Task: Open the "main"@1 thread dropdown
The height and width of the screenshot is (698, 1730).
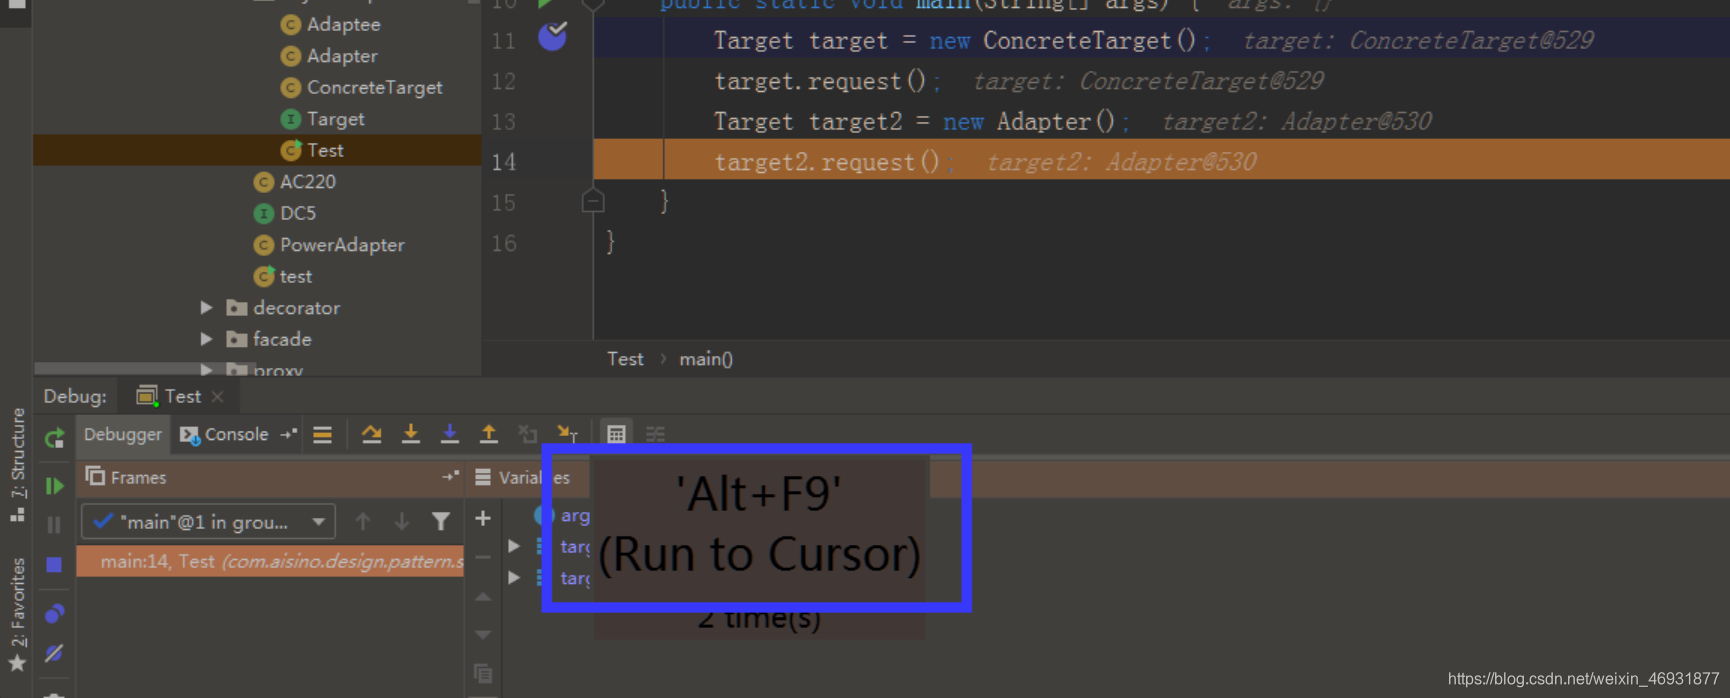Action: (208, 521)
